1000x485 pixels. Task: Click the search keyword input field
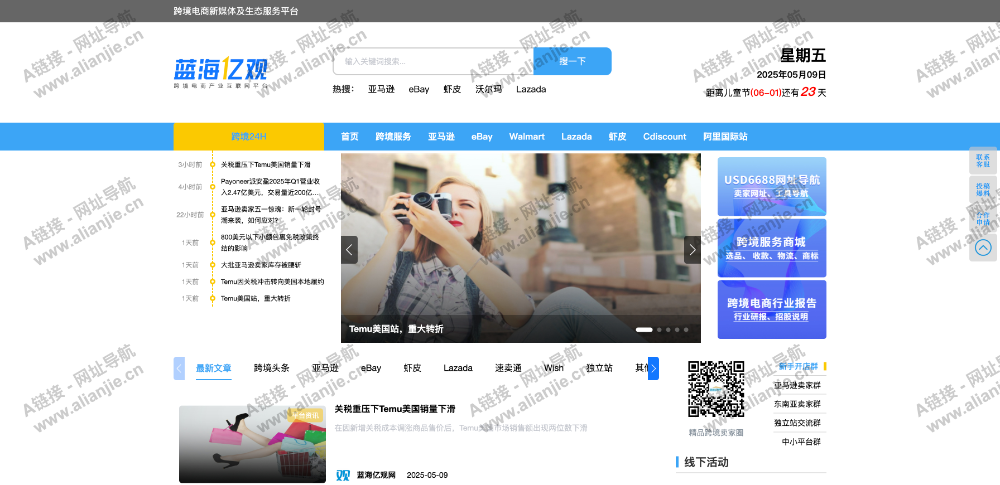tap(433, 61)
